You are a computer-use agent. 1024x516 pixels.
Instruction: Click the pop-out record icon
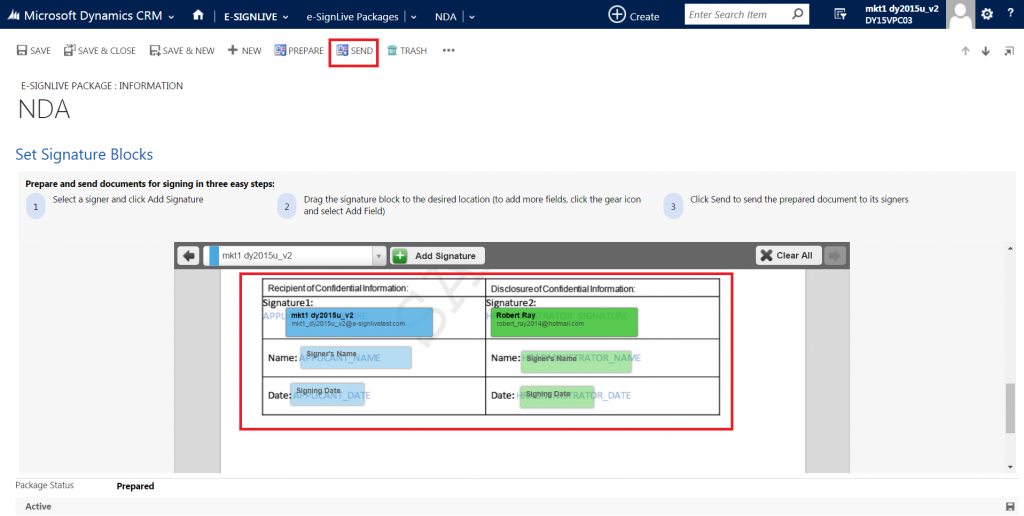(1009, 51)
